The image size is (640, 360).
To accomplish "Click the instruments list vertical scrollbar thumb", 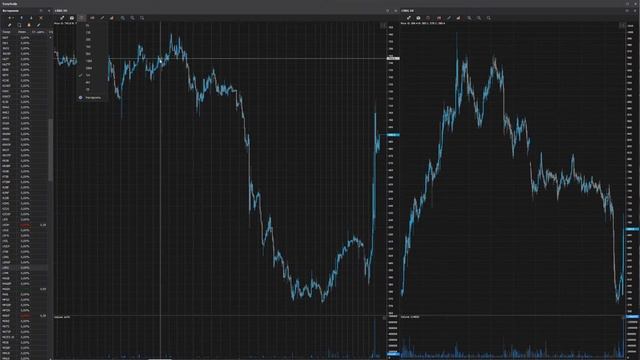I will pos(51,150).
